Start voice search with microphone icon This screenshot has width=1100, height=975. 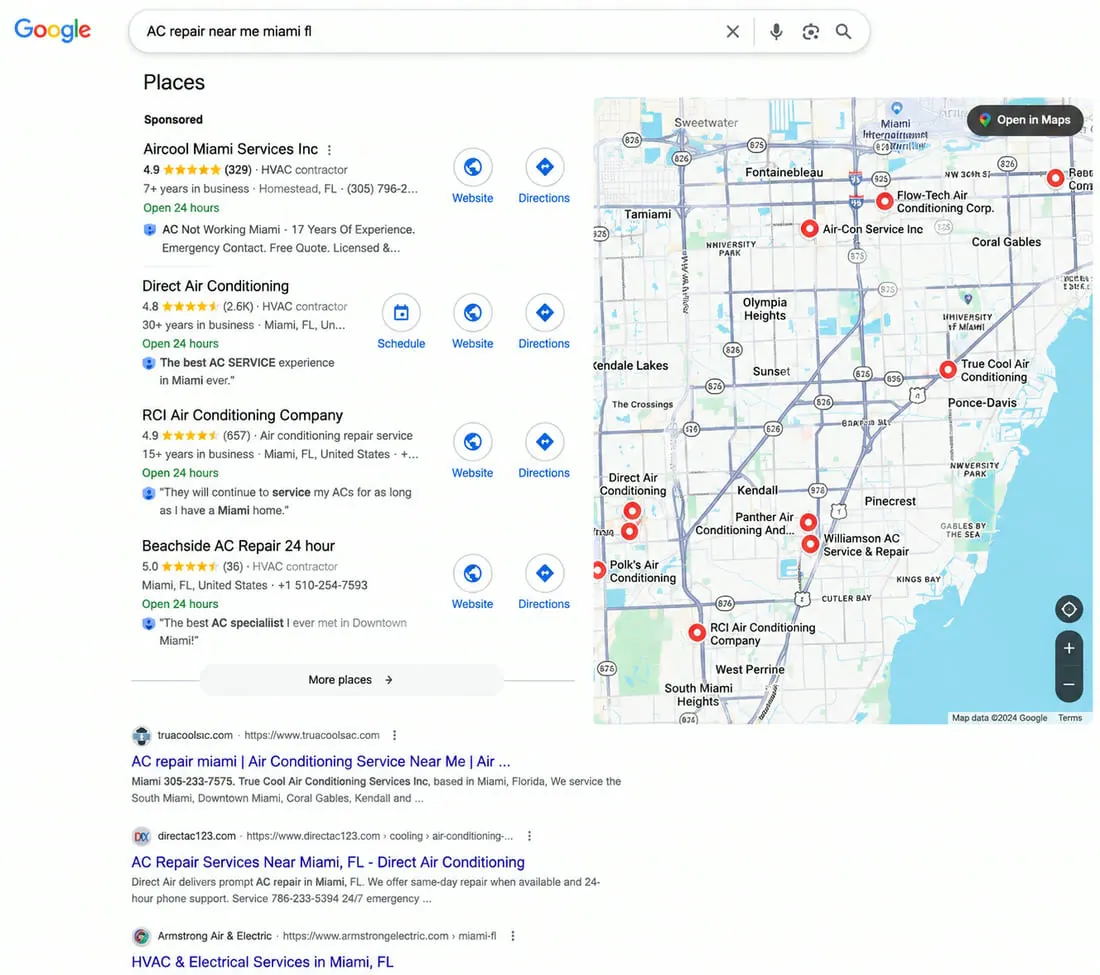click(776, 32)
